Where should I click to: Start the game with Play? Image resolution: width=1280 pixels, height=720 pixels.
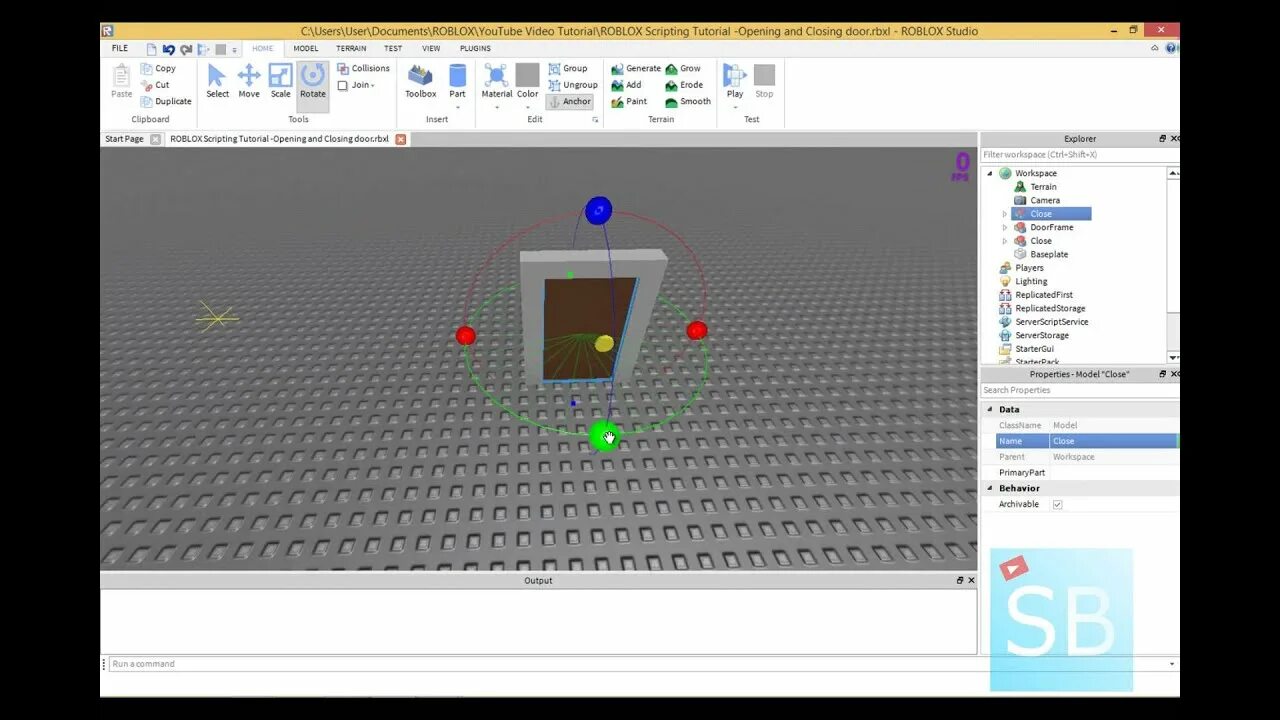pyautogui.click(x=735, y=82)
